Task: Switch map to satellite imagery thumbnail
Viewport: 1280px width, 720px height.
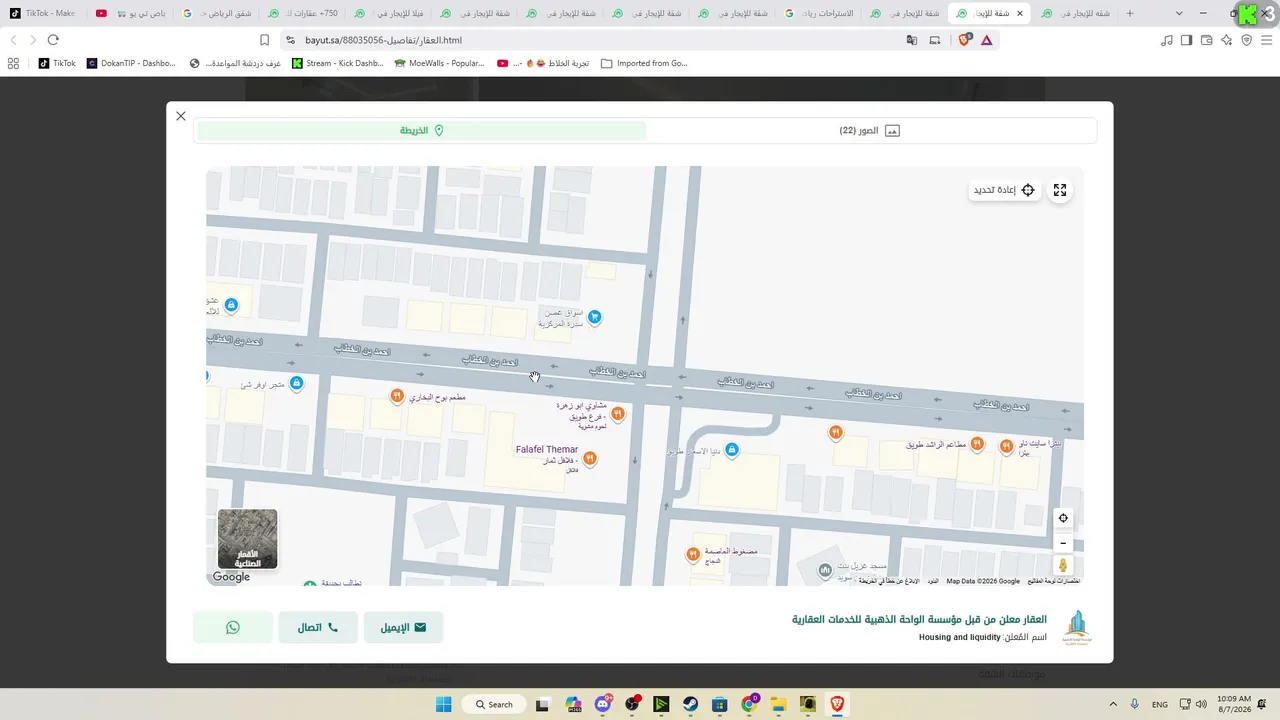Action: coord(248,539)
